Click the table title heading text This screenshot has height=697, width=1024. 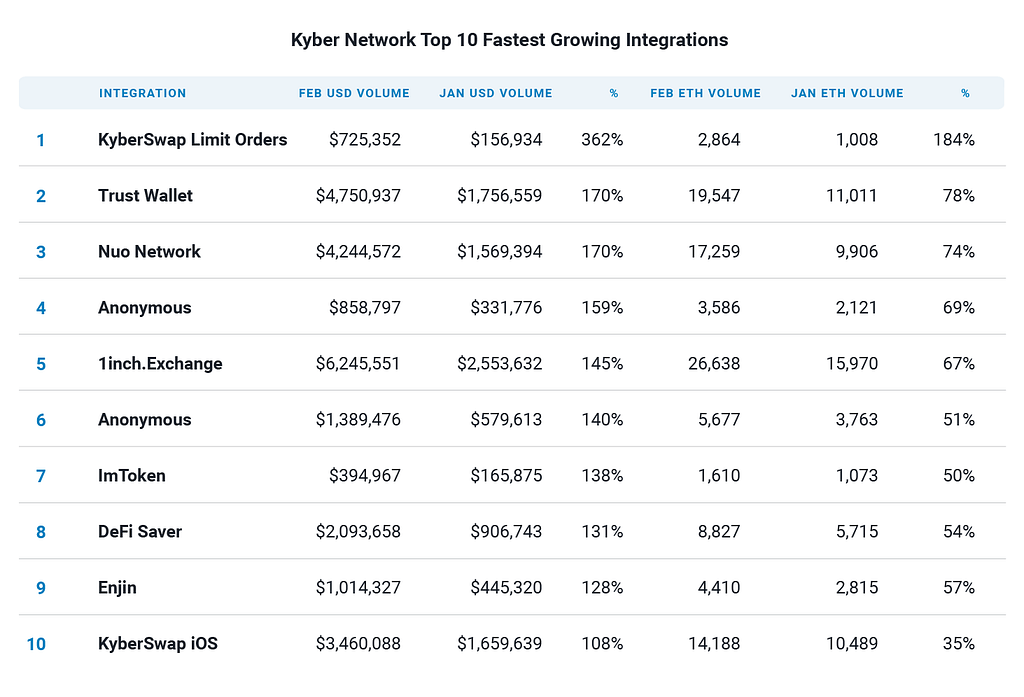(x=509, y=40)
